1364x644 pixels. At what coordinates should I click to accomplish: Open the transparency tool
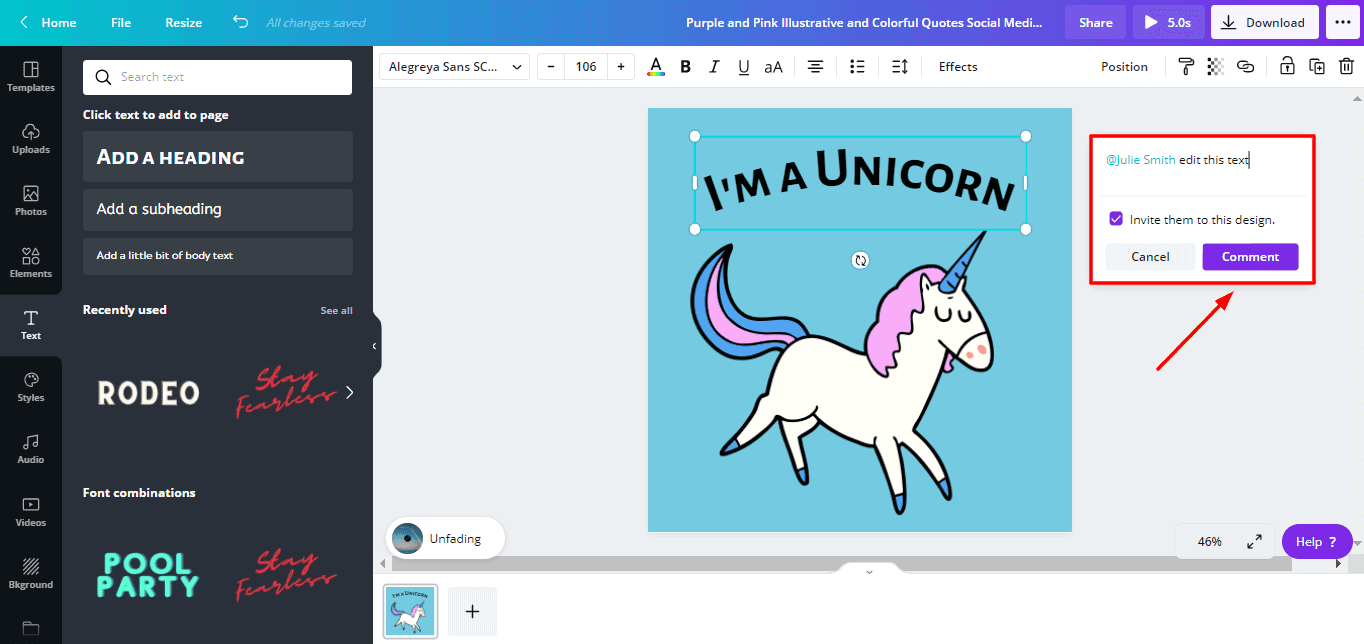(x=1215, y=67)
